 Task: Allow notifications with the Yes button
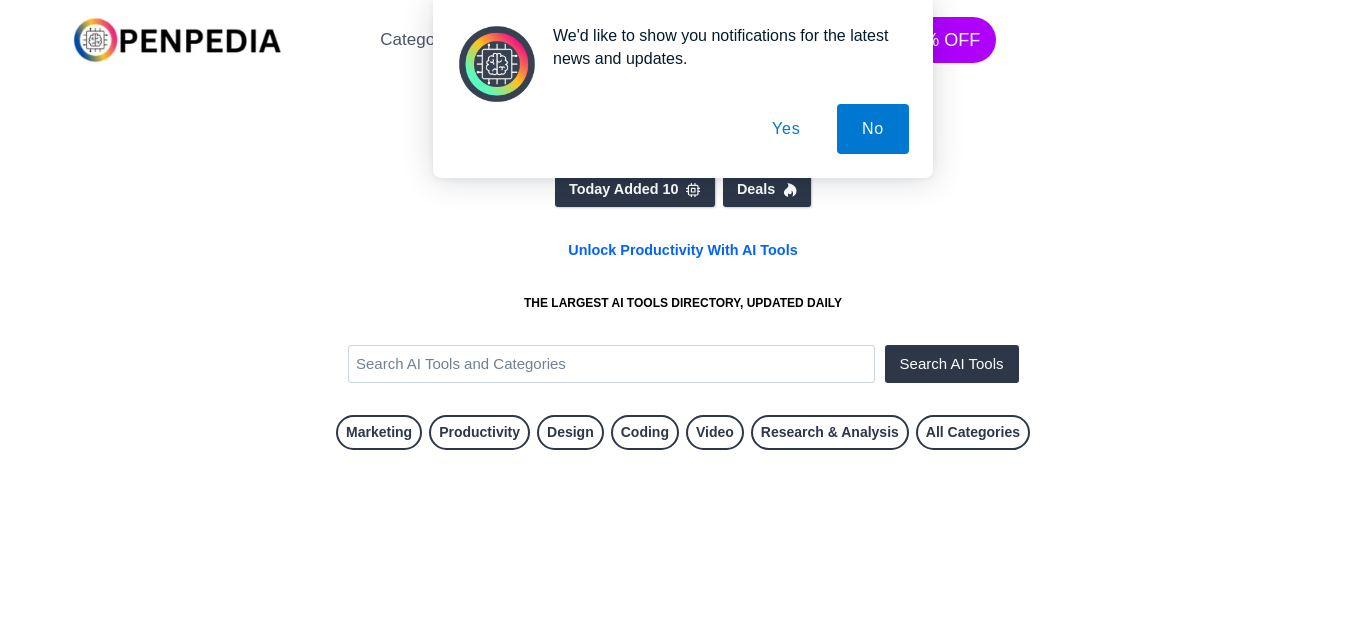pos(786,129)
